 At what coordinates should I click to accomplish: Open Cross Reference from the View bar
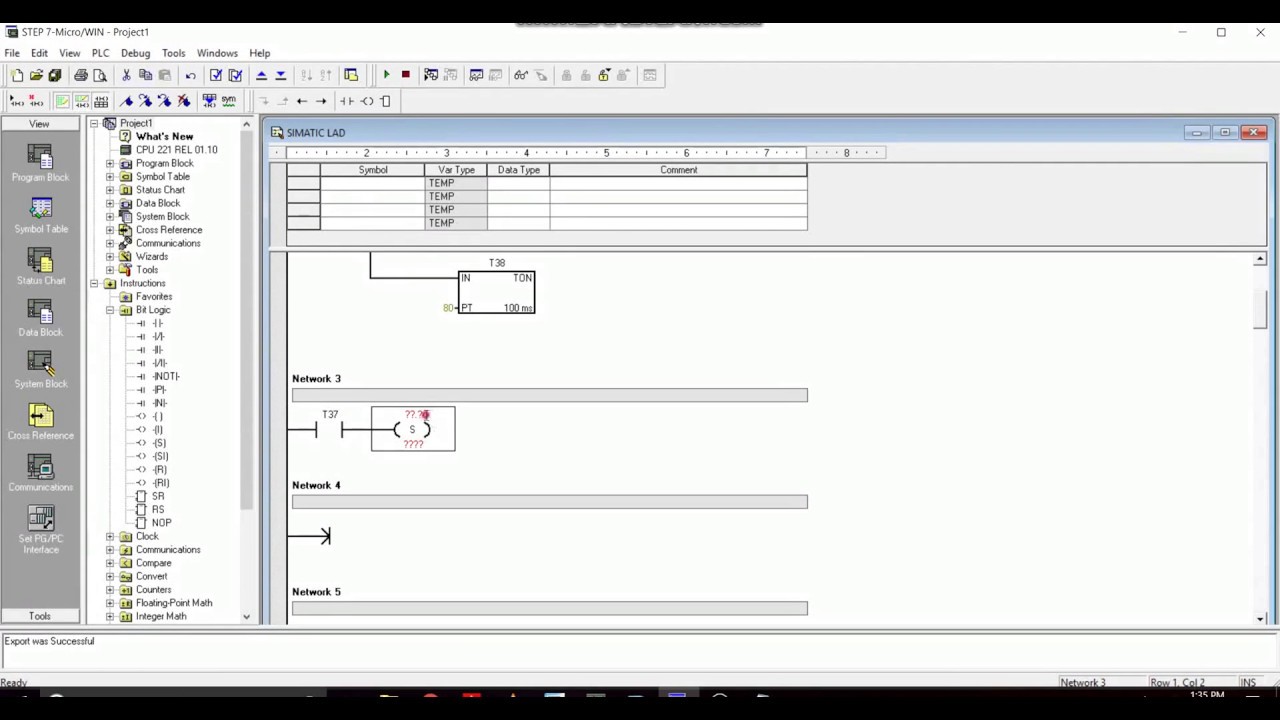40,422
